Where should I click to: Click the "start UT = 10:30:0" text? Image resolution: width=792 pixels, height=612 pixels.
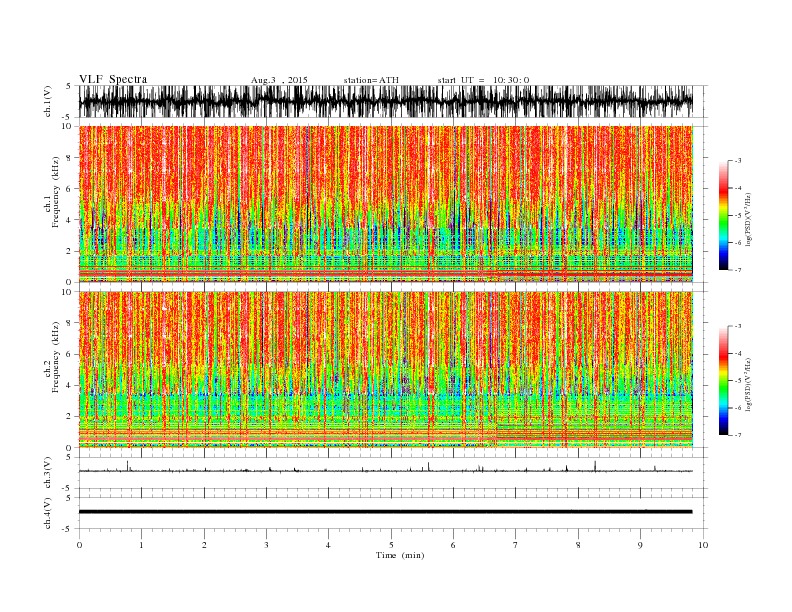click(x=483, y=80)
